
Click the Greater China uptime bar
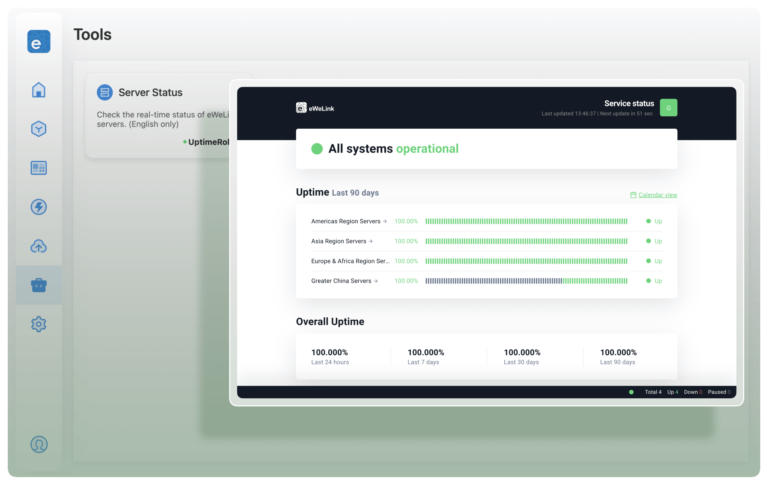tap(526, 281)
